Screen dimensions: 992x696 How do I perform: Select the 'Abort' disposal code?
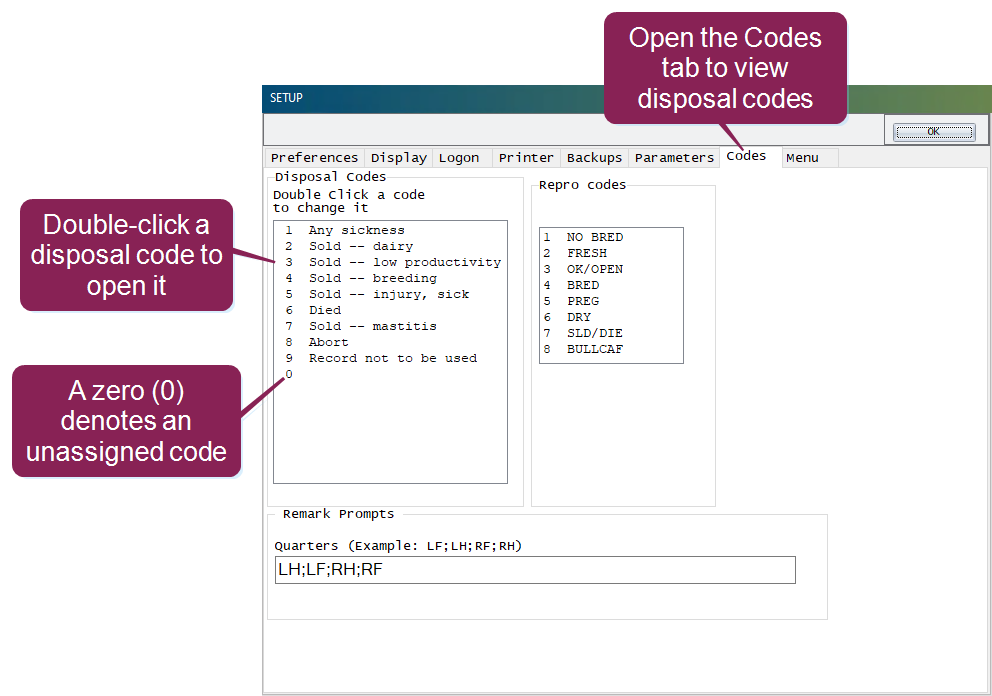(x=390, y=342)
